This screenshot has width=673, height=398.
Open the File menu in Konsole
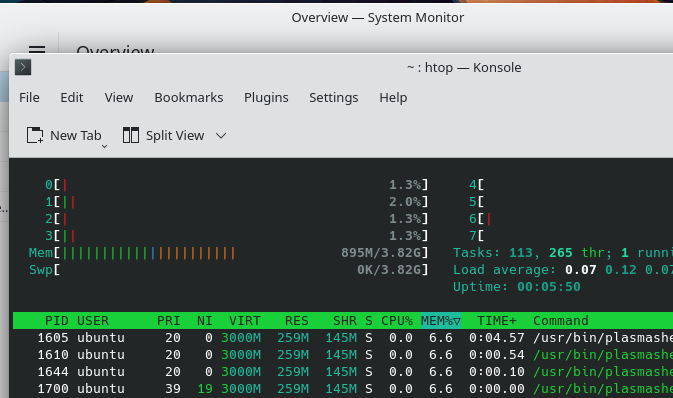(x=29, y=97)
